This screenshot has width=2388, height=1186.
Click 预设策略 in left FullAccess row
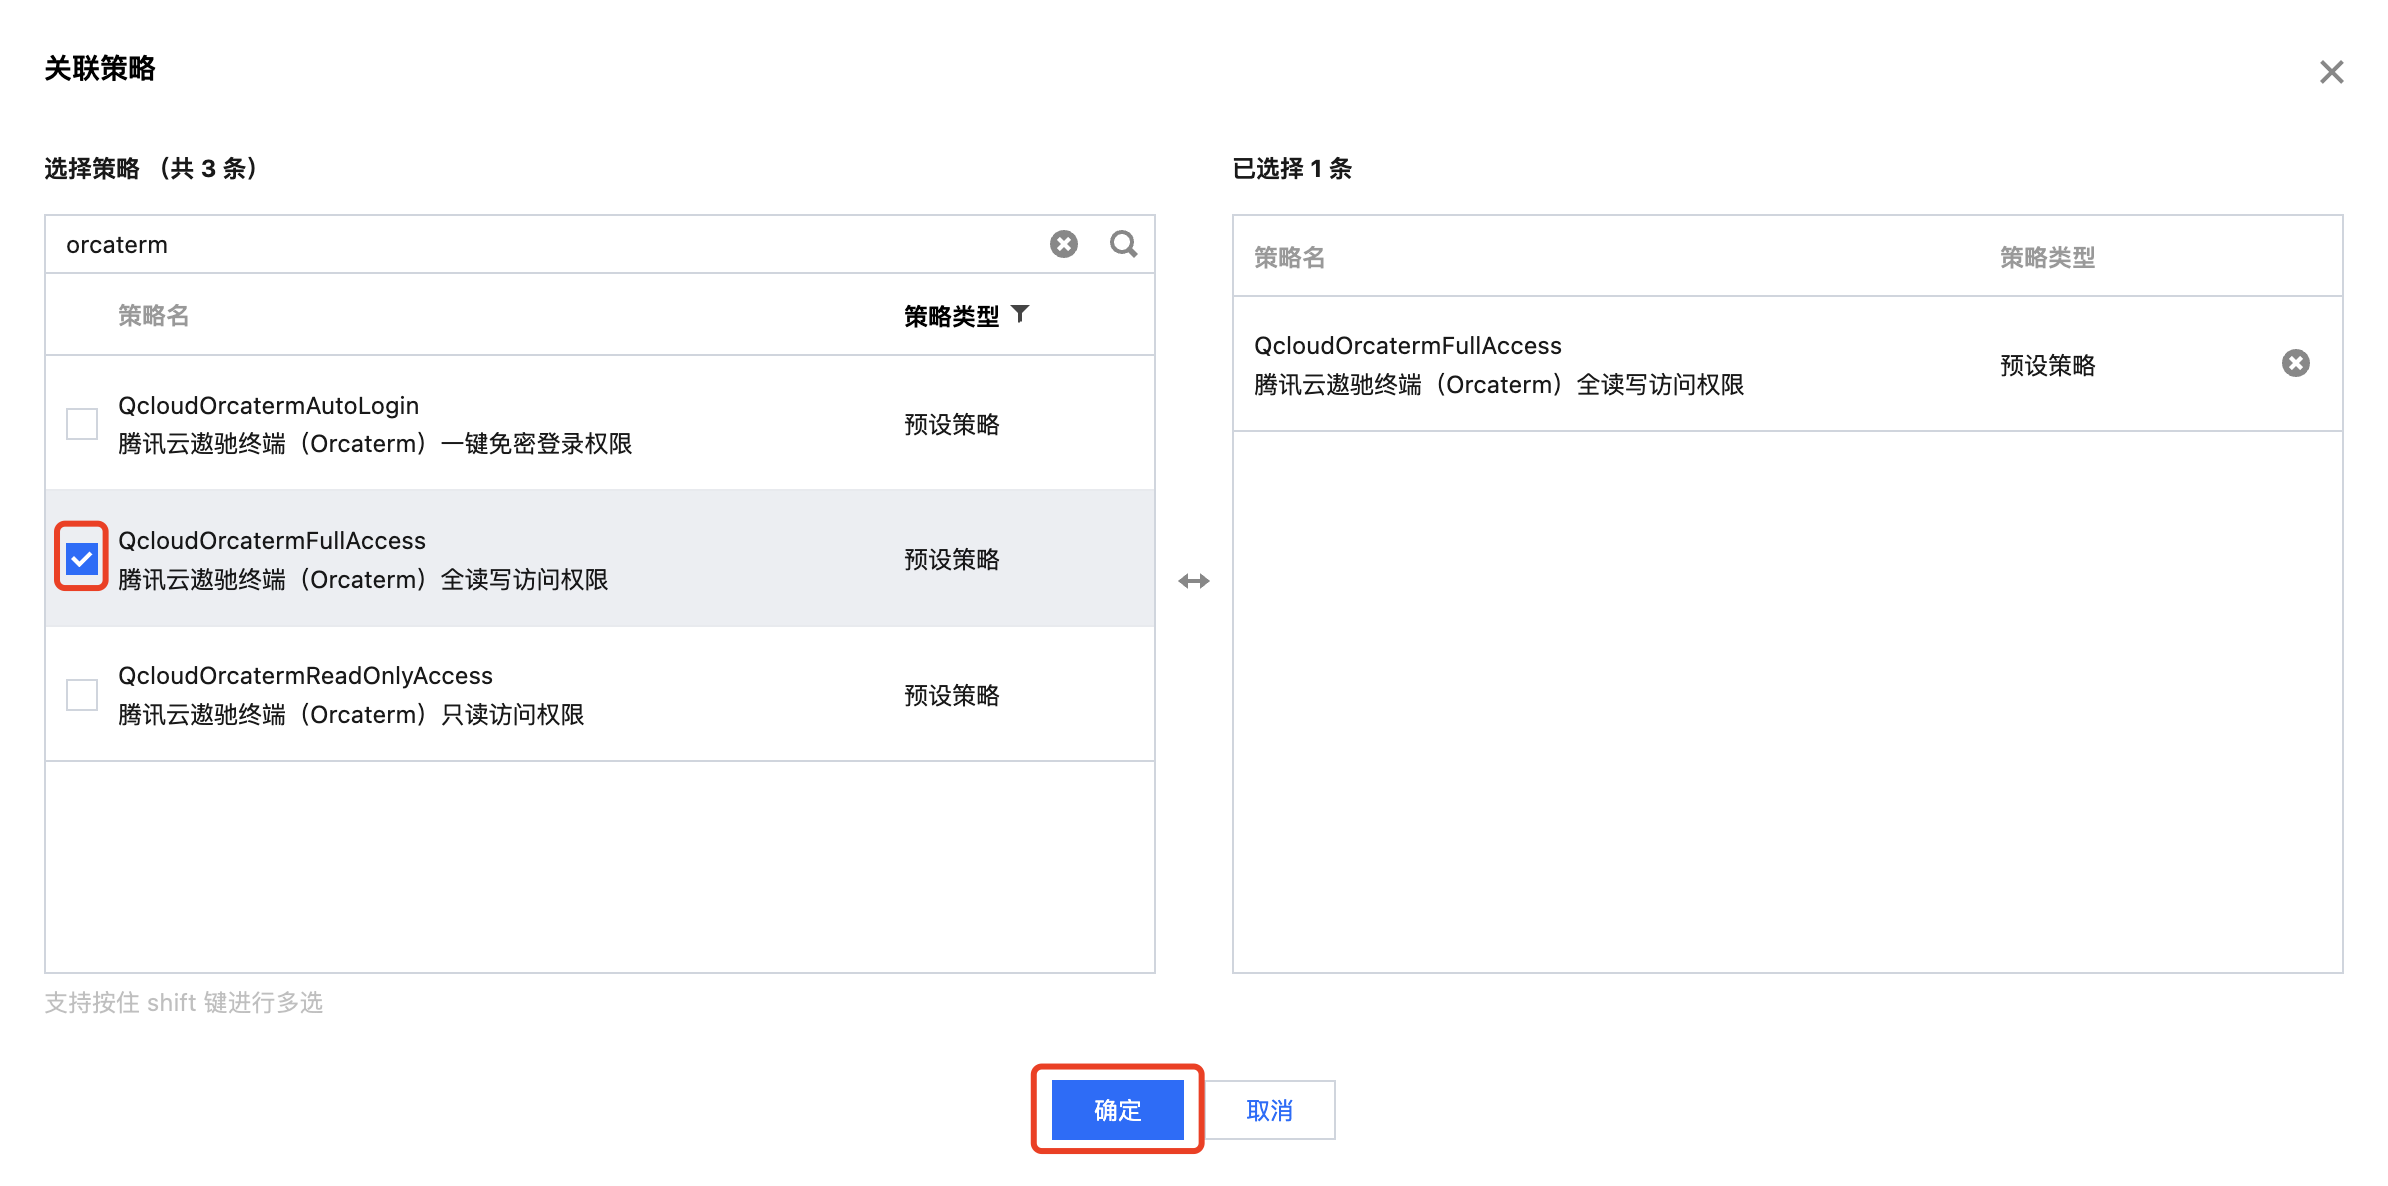(952, 560)
